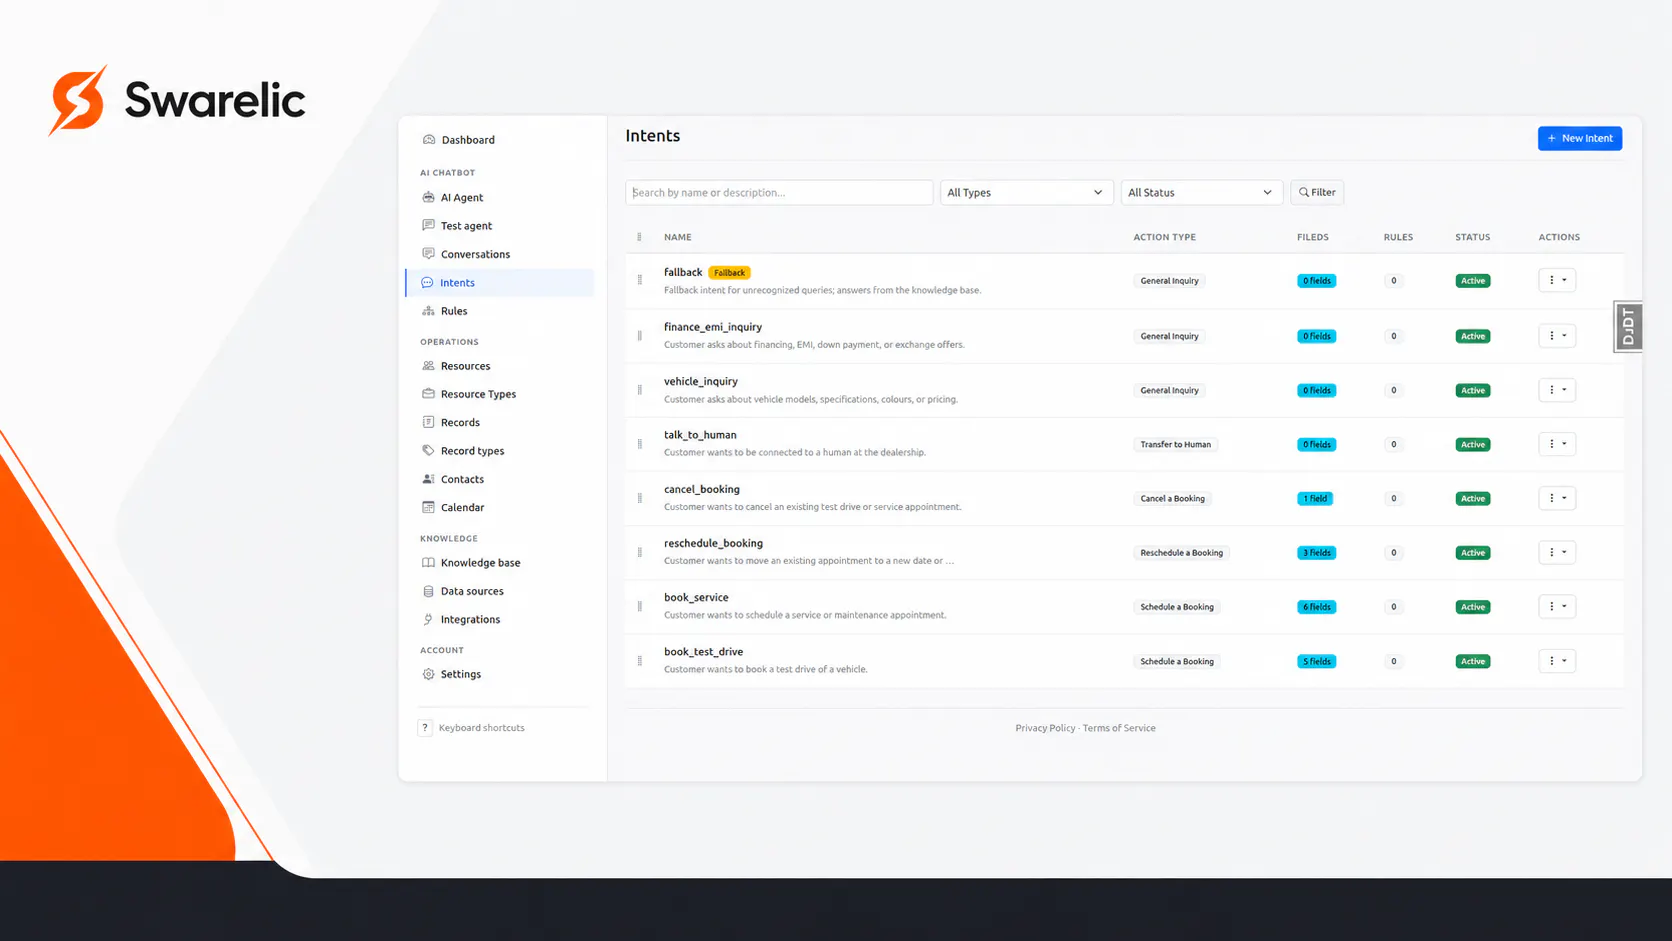Click the 'Cancel a Booking' action type tag

click(x=1172, y=499)
